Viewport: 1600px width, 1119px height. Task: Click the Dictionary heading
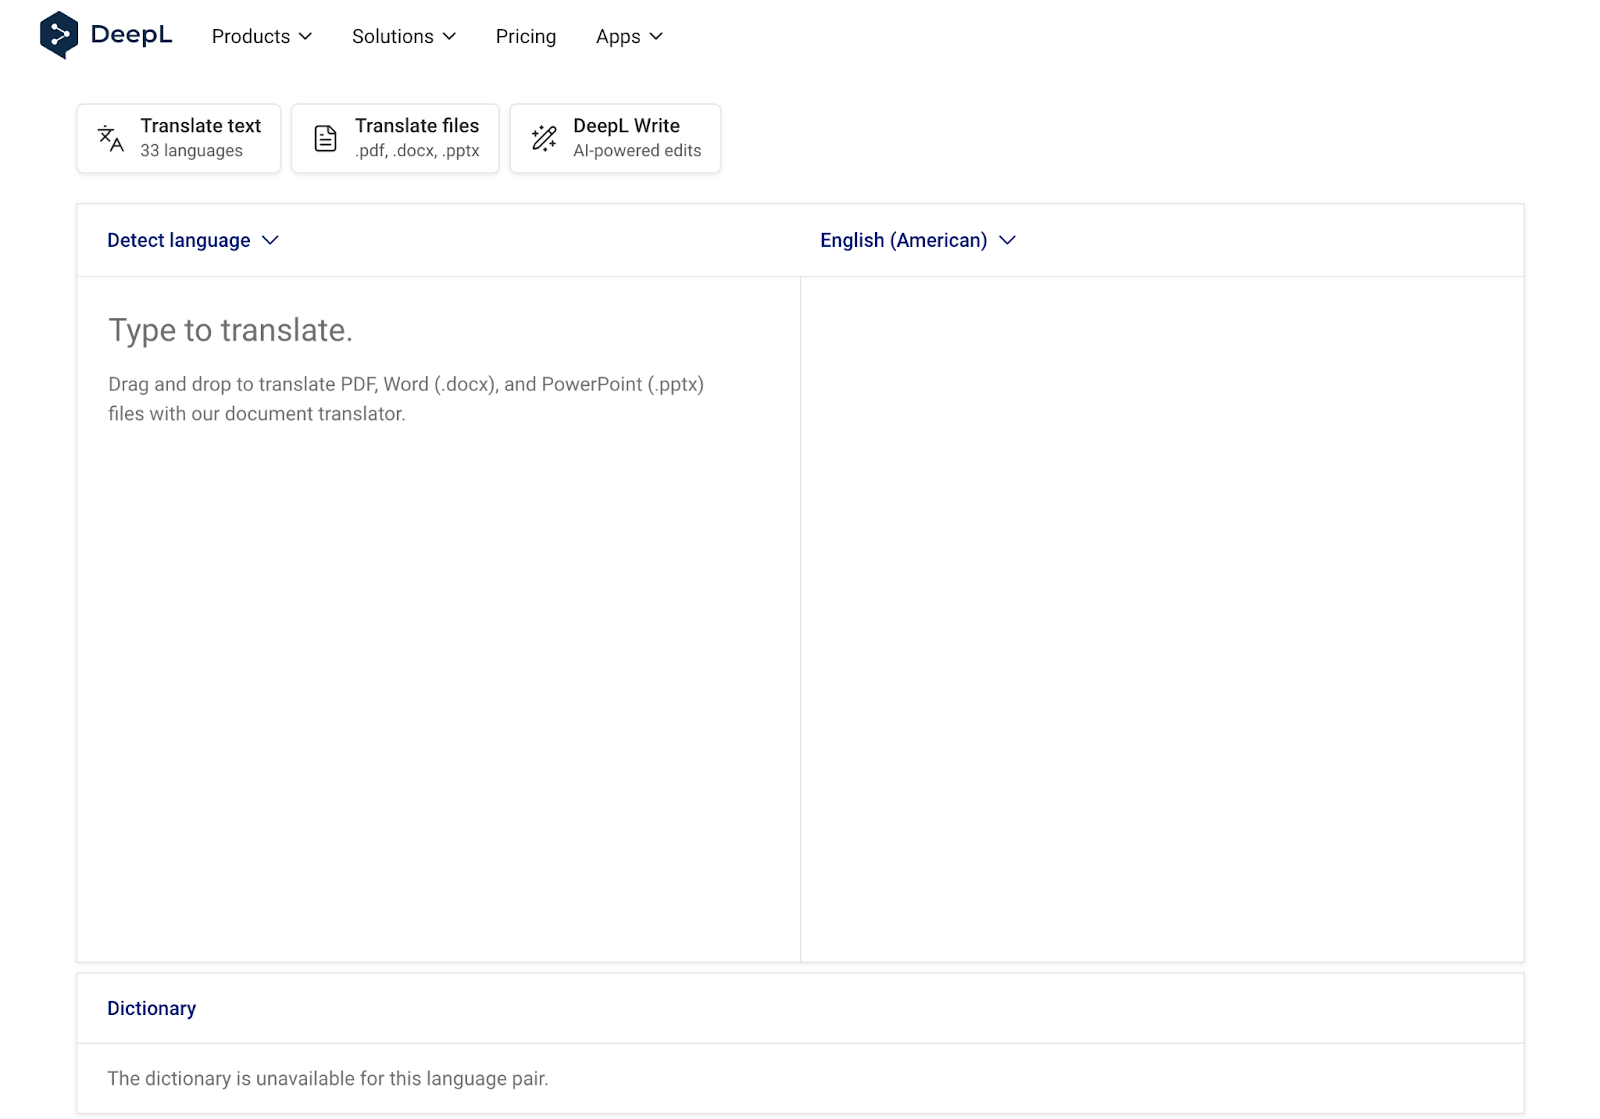click(x=151, y=1008)
